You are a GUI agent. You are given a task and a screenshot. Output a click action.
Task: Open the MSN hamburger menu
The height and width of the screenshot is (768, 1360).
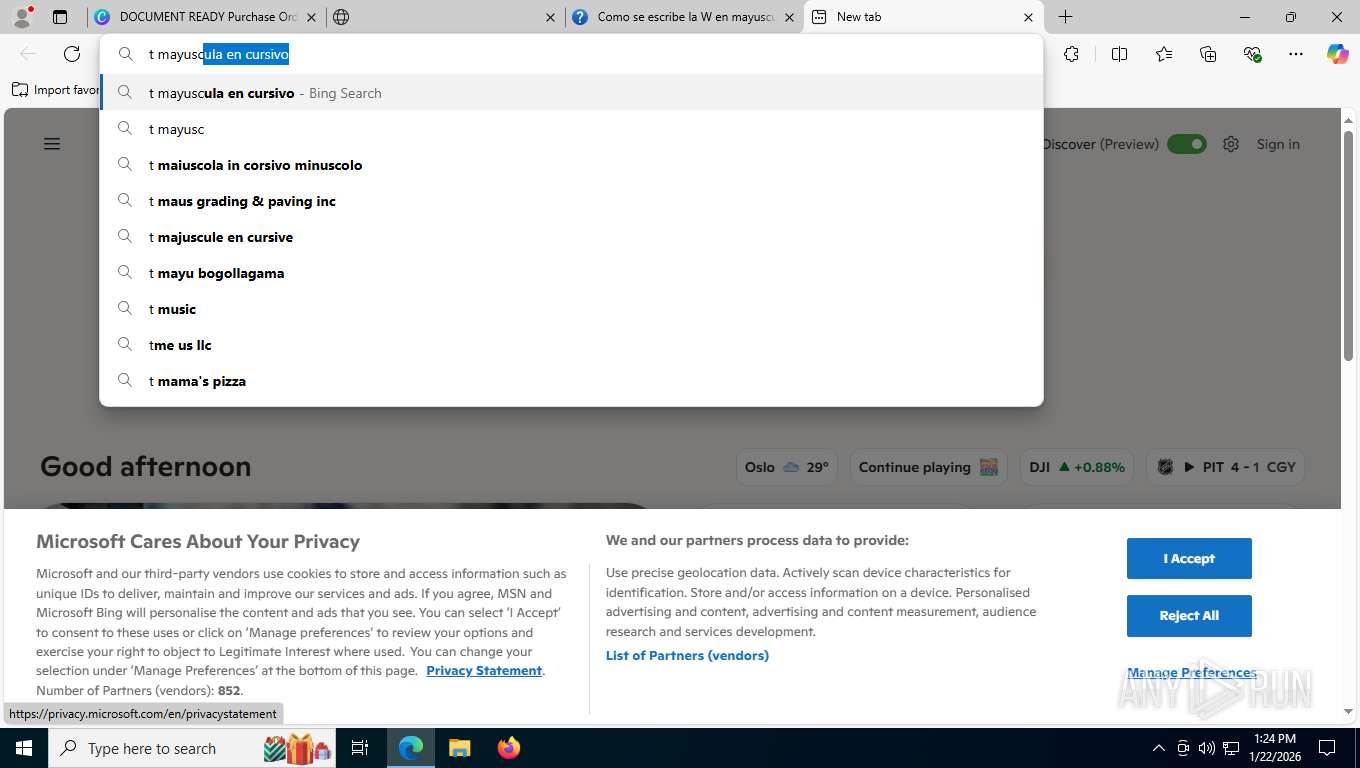[52, 144]
